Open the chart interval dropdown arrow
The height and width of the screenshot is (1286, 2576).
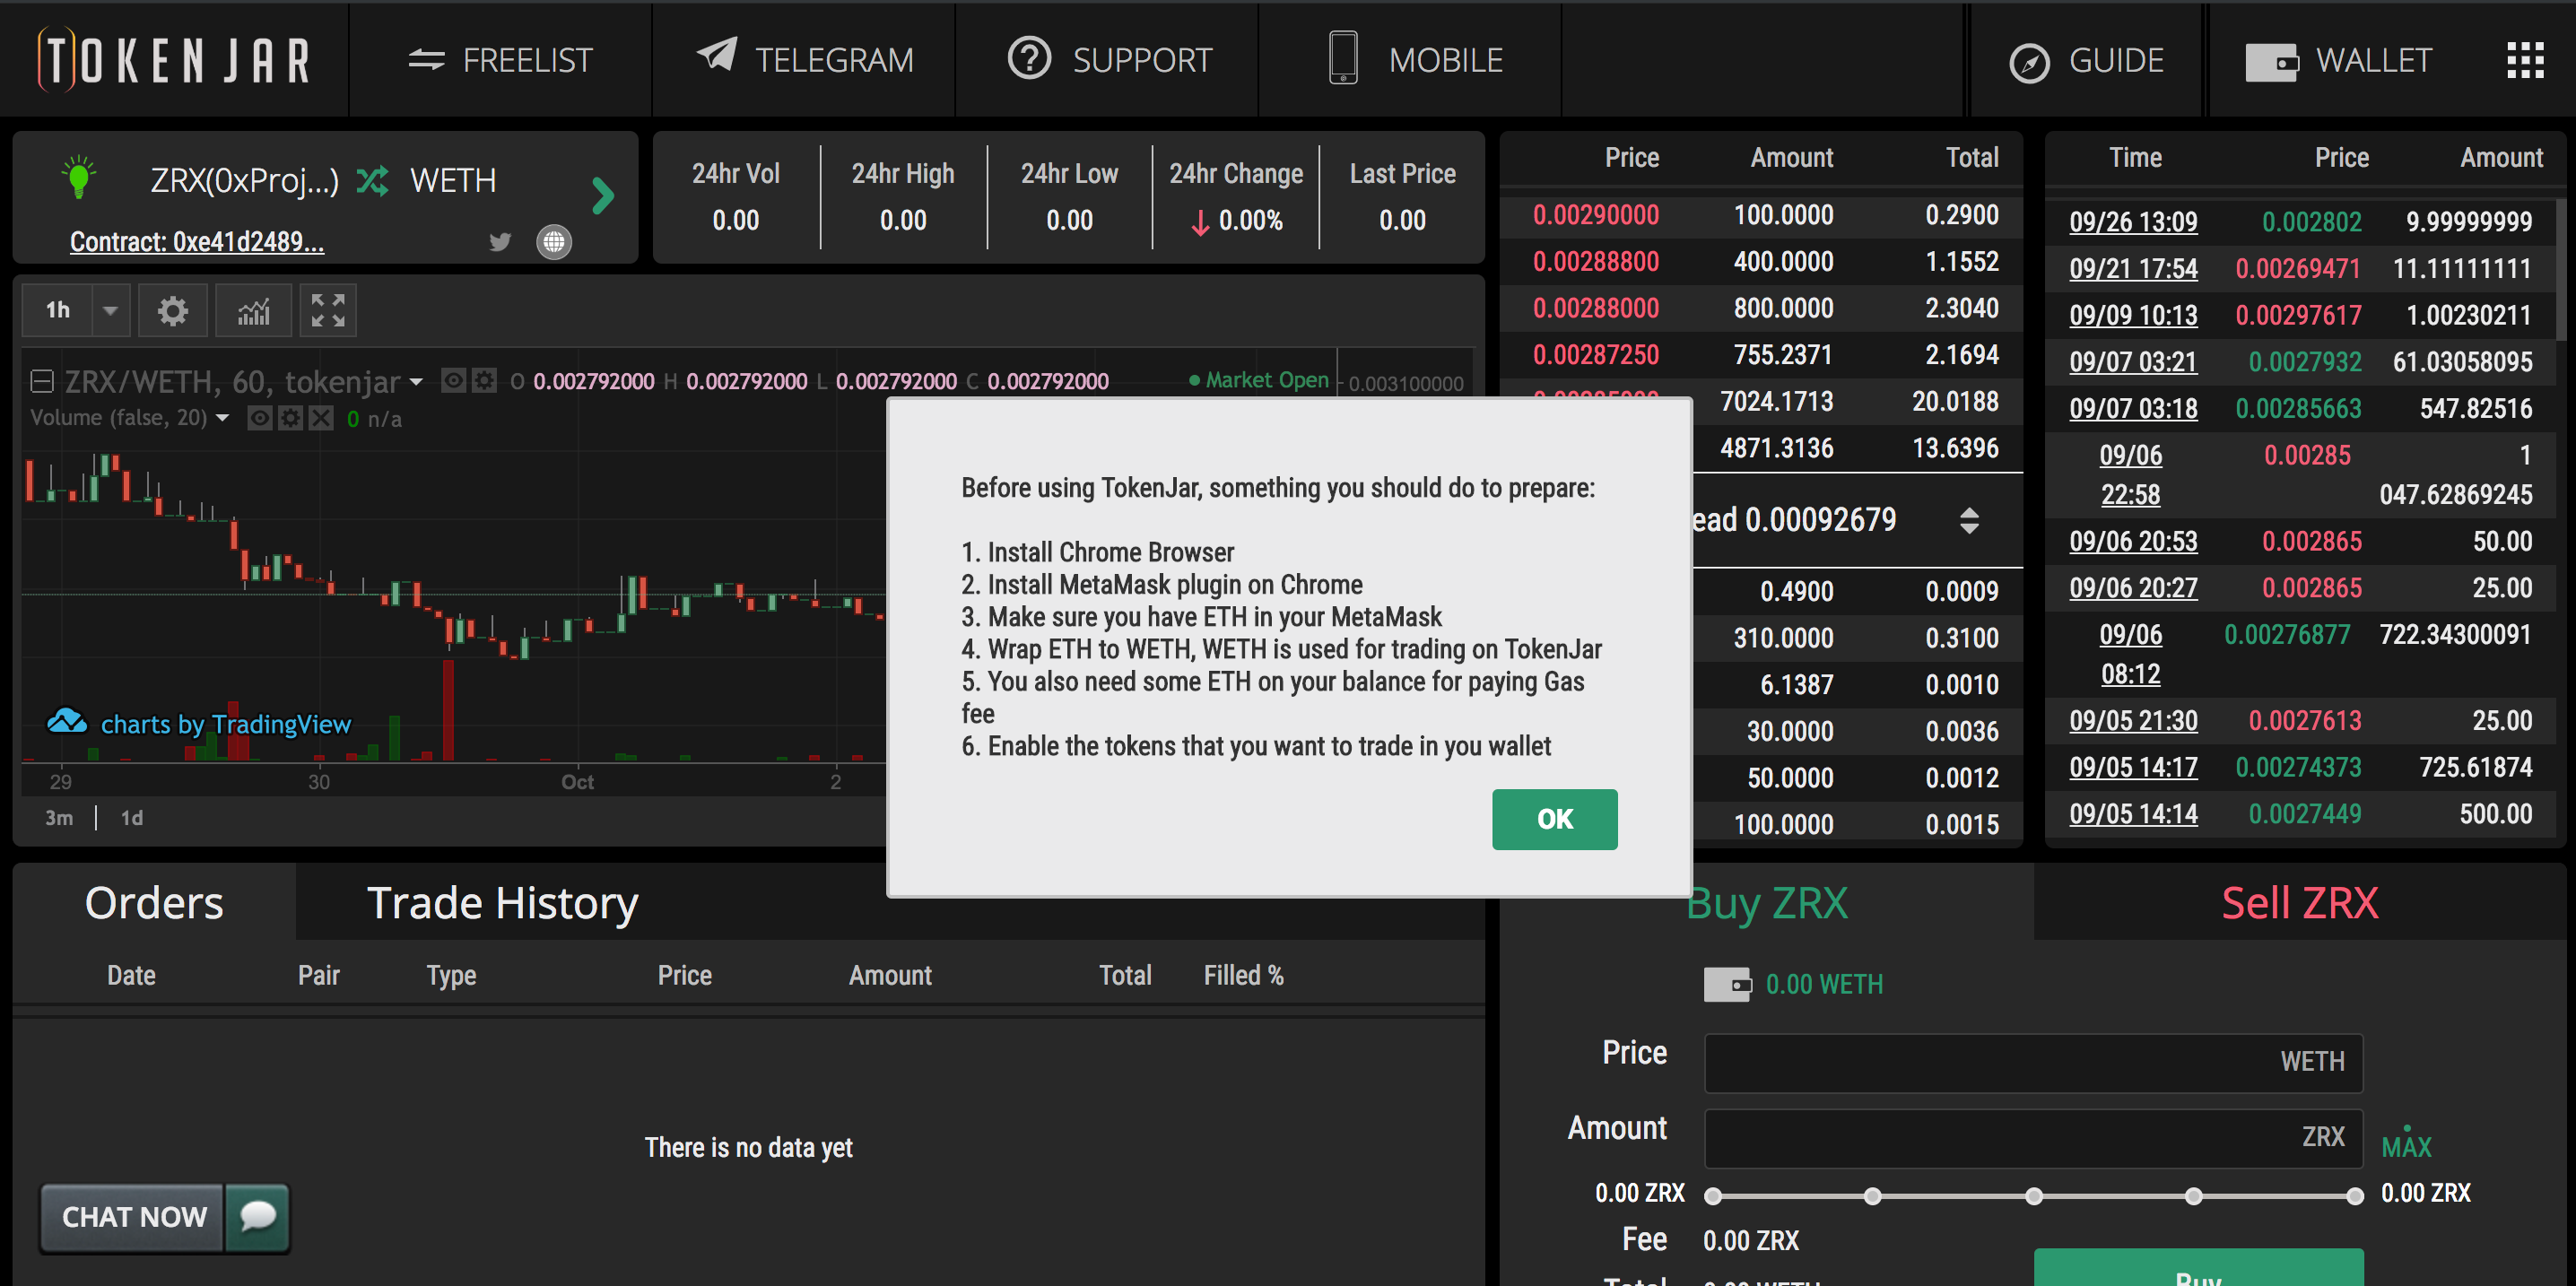click(111, 310)
